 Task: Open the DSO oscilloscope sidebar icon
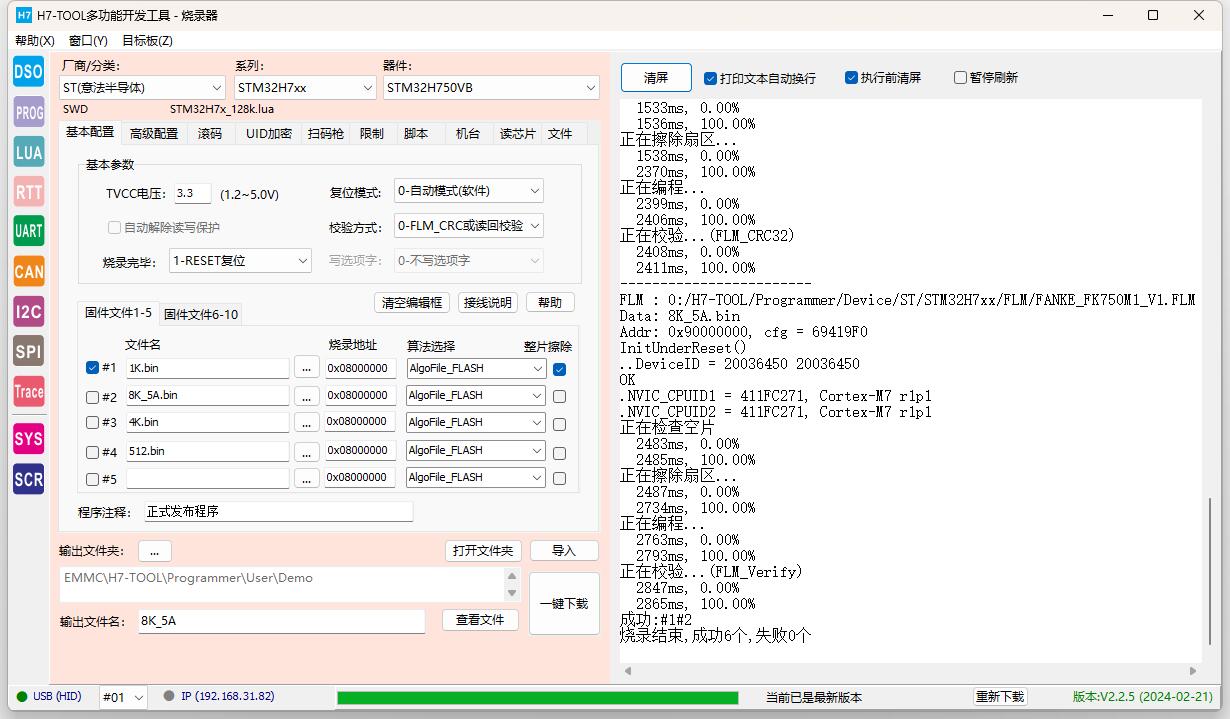pyautogui.click(x=28, y=72)
